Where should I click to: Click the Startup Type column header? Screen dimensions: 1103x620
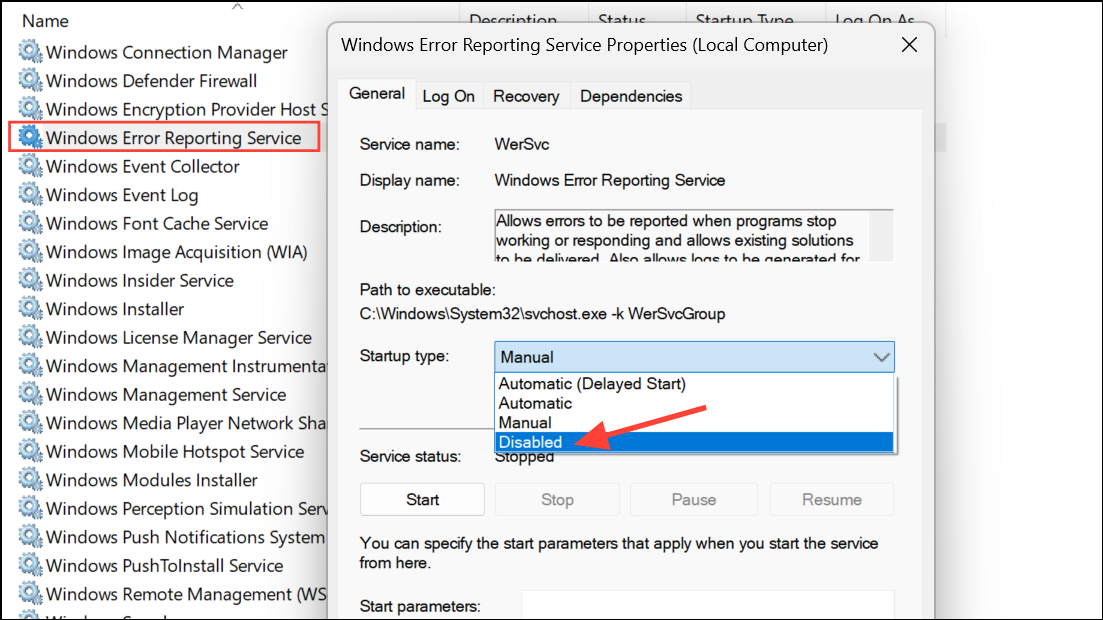tap(744, 20)
